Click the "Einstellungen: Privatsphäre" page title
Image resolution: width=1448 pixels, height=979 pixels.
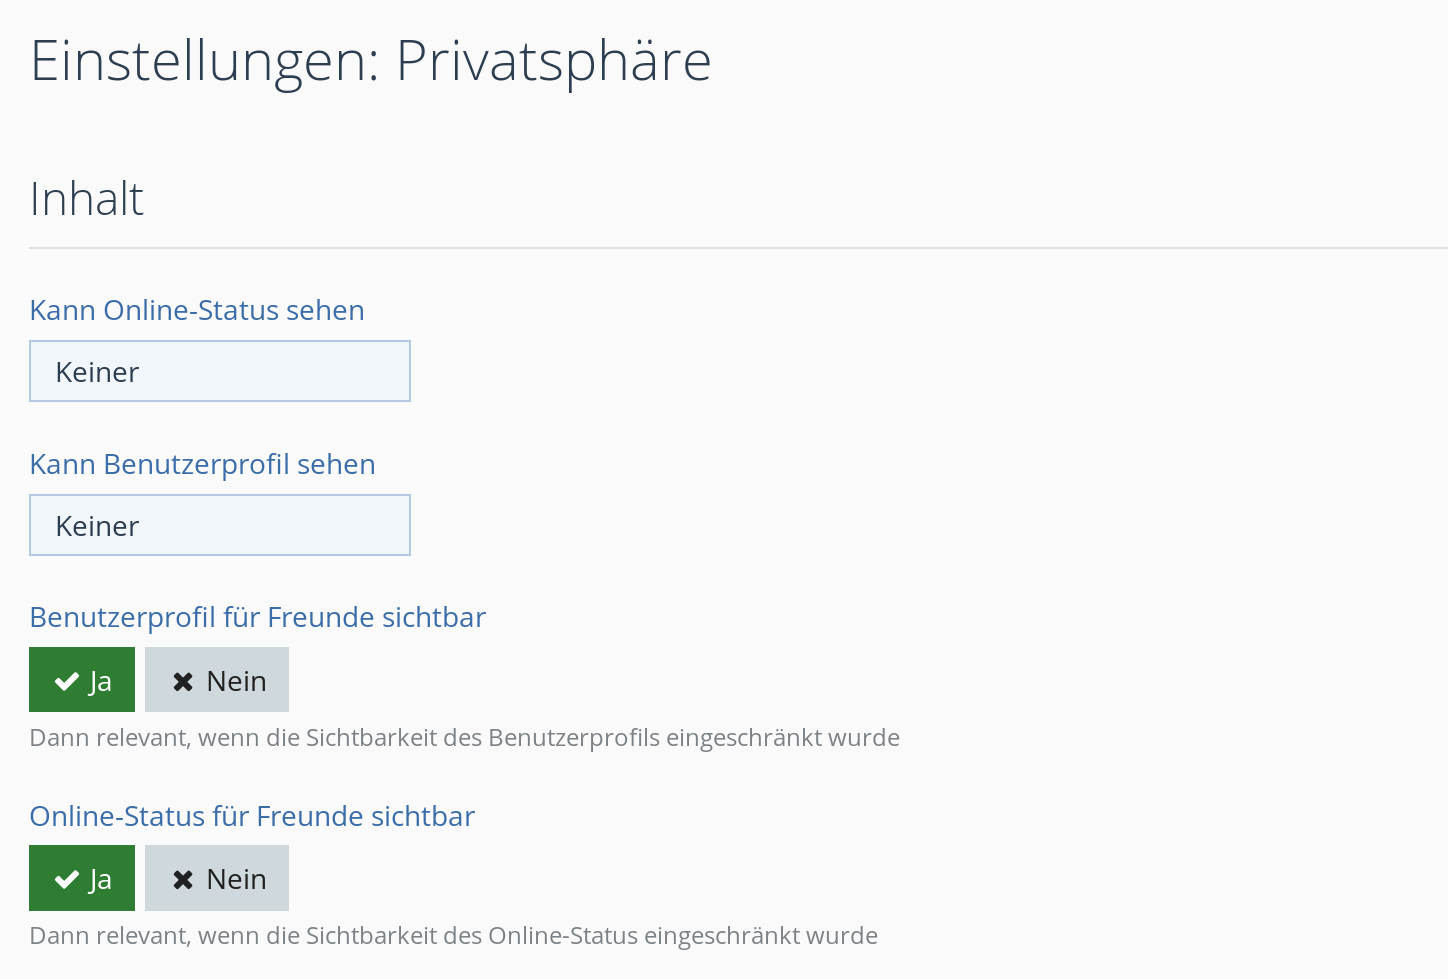(370, 60)
